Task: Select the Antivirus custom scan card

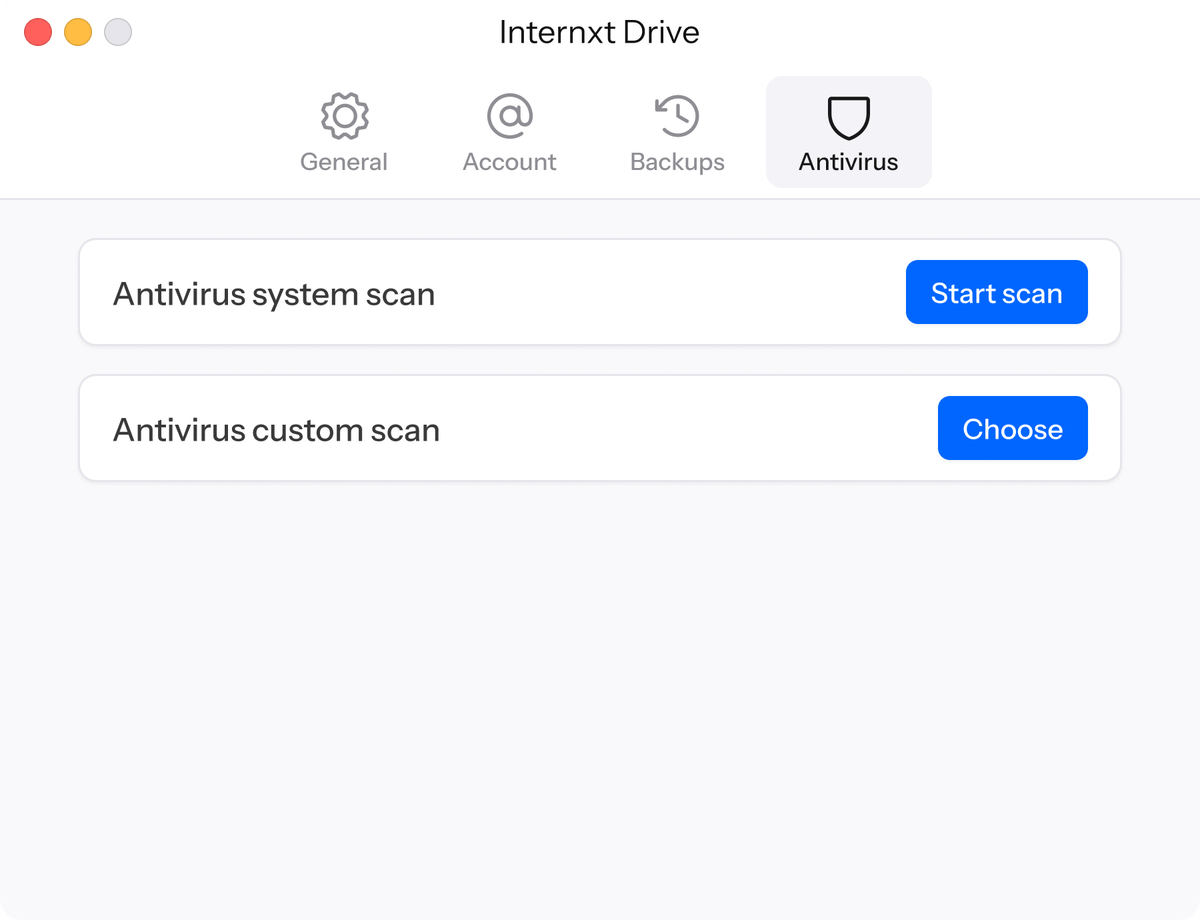Action: click(x=600, y=428)
